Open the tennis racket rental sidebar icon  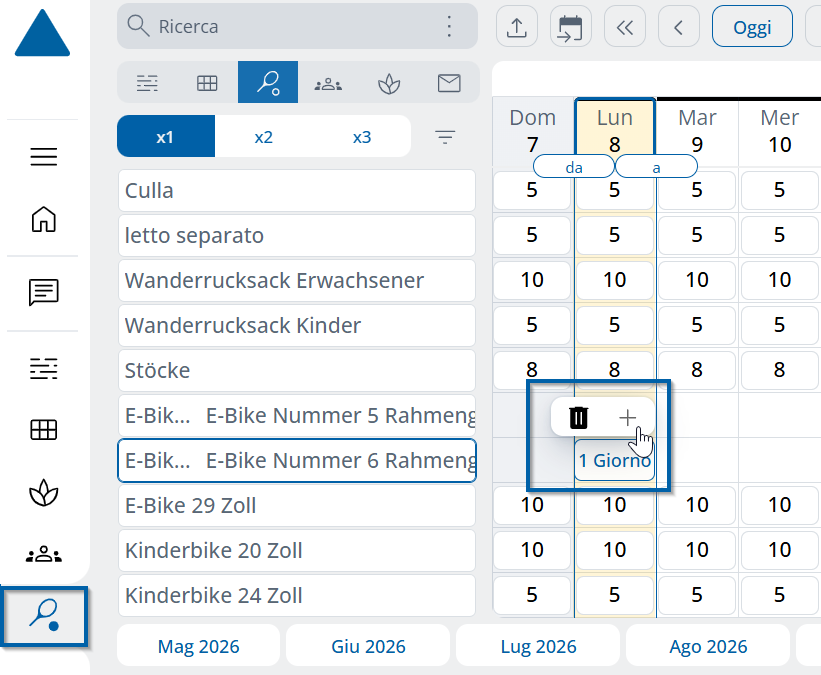(44, 616)
